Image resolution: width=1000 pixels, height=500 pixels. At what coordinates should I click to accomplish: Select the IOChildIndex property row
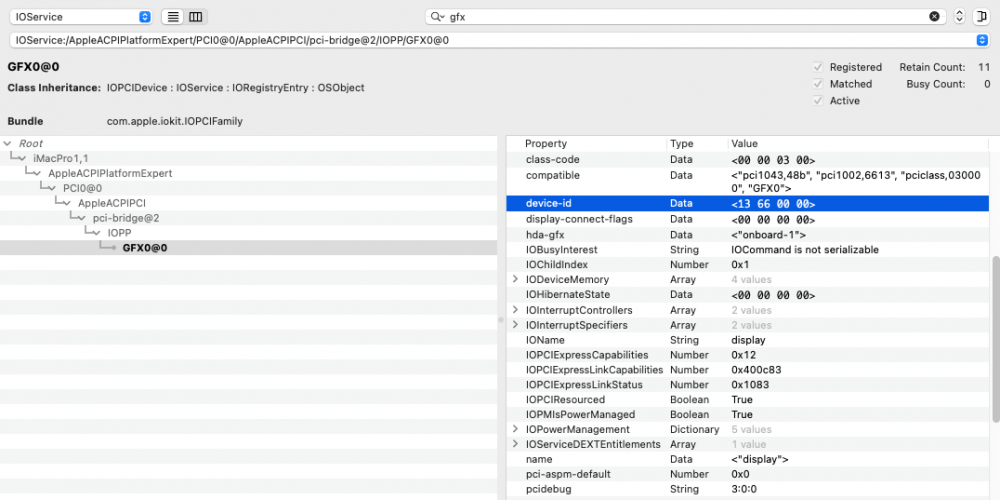pyautogui.click(x=747, y=265)
